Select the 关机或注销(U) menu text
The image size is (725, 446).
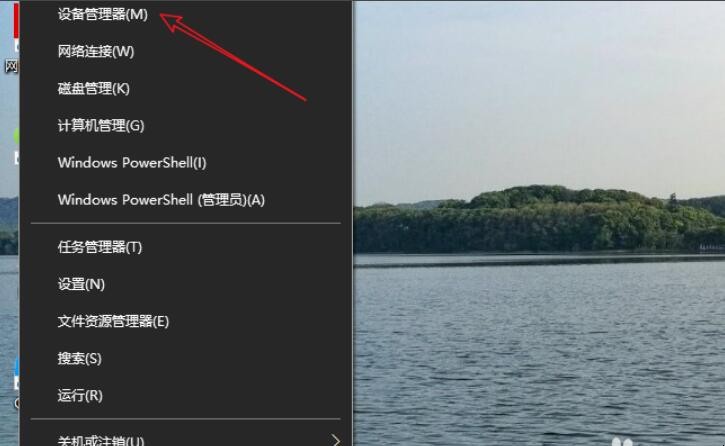click(101, 440)
